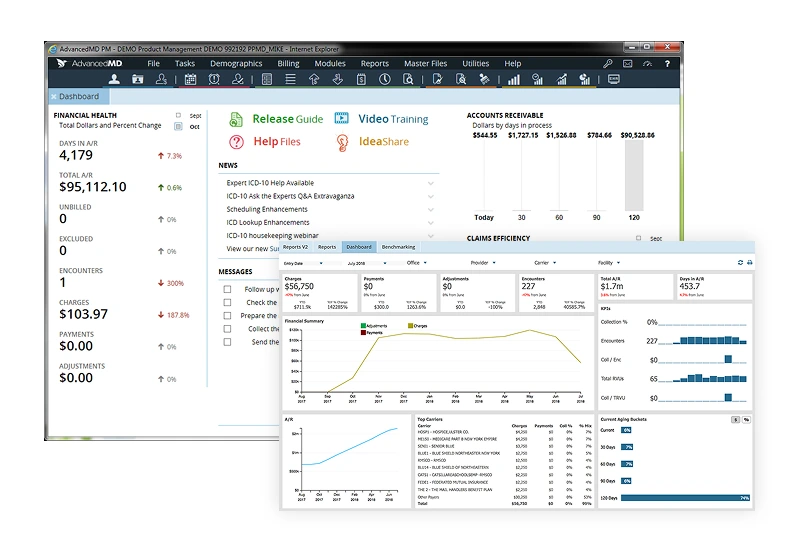This screenshot has height=552, width=800.
Task: Expand 'ICD-10 Ask the Experts' news chevron
Action: click(431, 196)
